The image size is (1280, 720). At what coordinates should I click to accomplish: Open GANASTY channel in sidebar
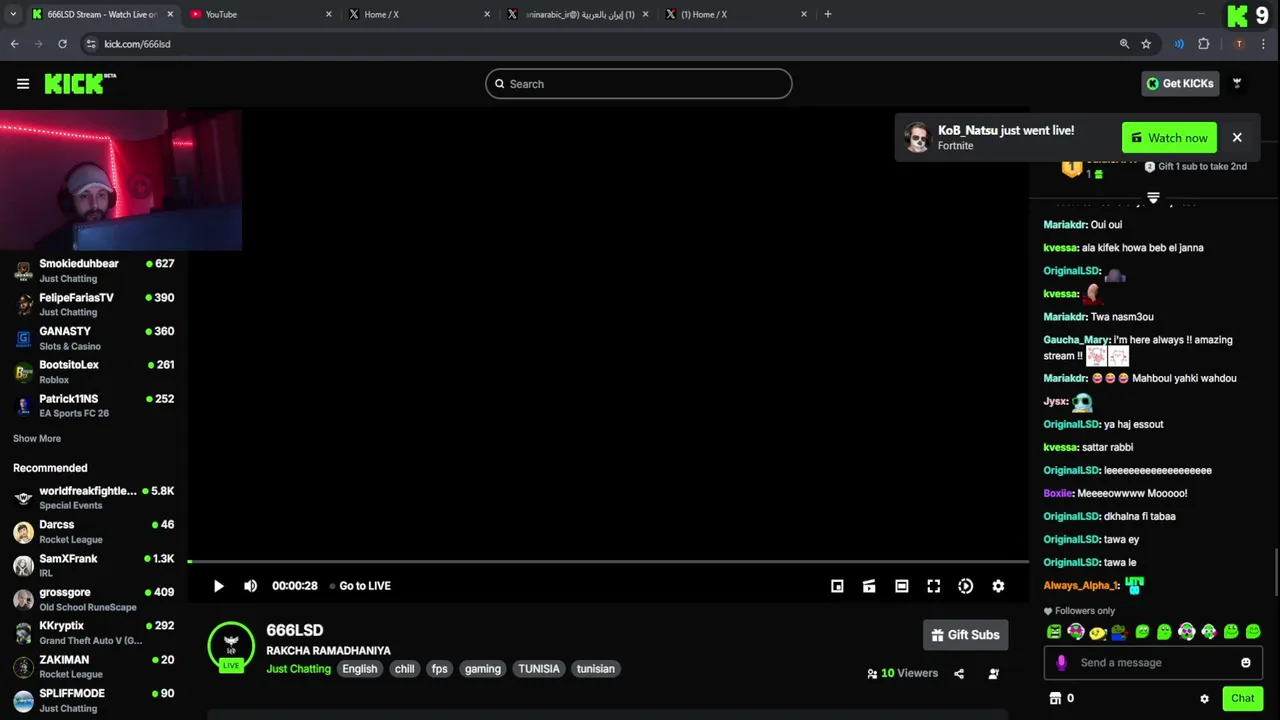(x=94, y=338)
